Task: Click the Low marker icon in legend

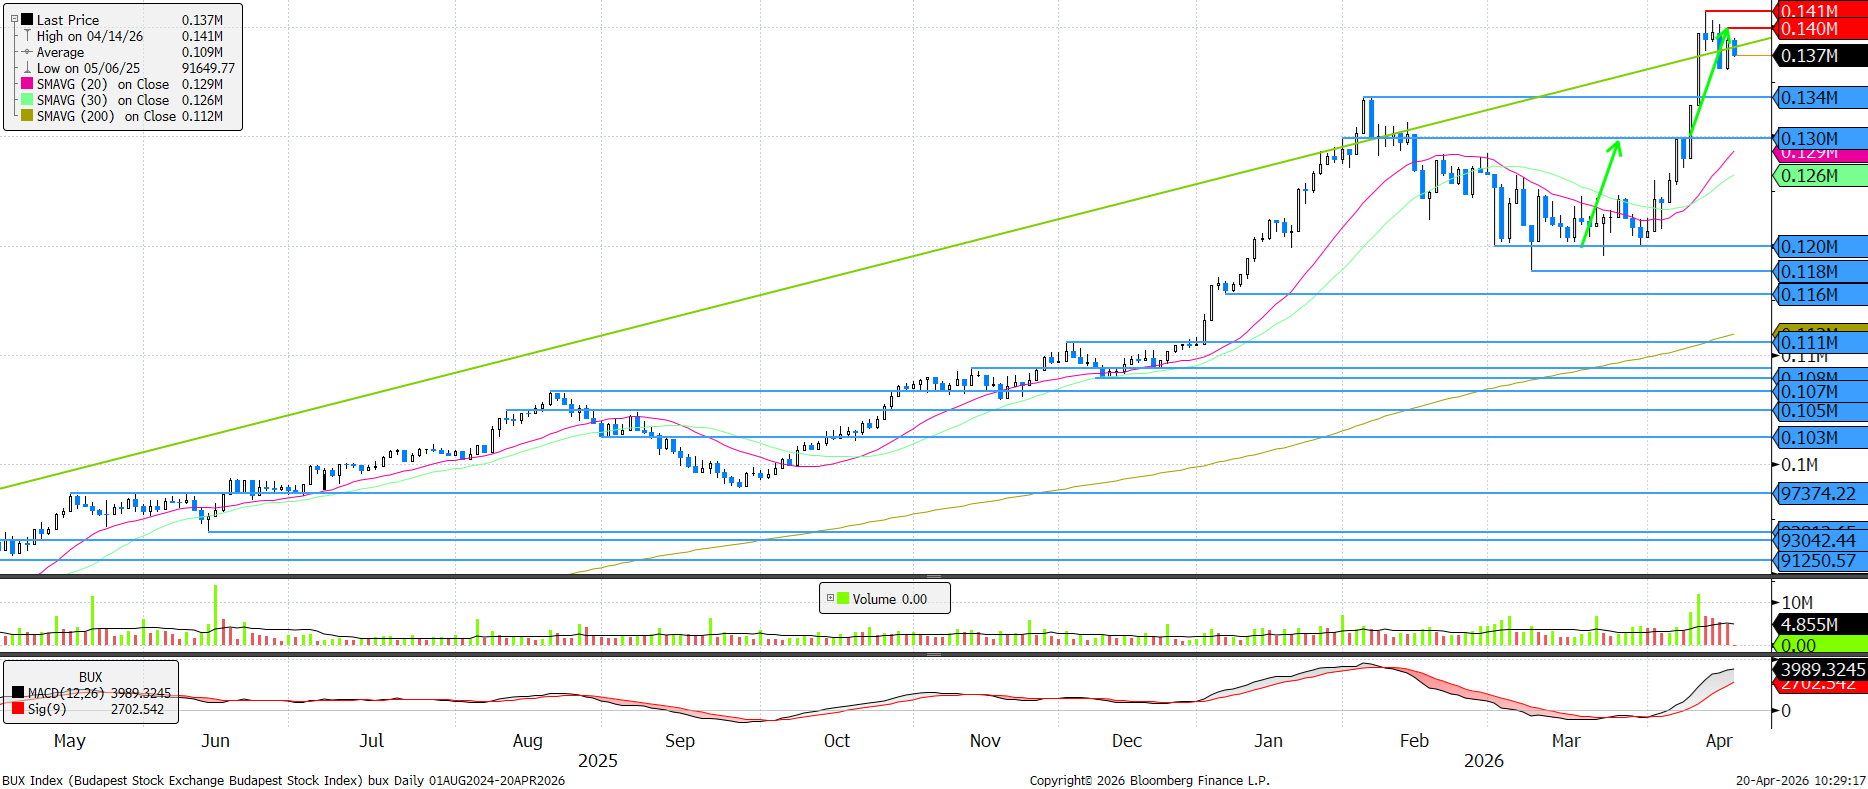Action: pyautogui.click(x=27, y=68)
